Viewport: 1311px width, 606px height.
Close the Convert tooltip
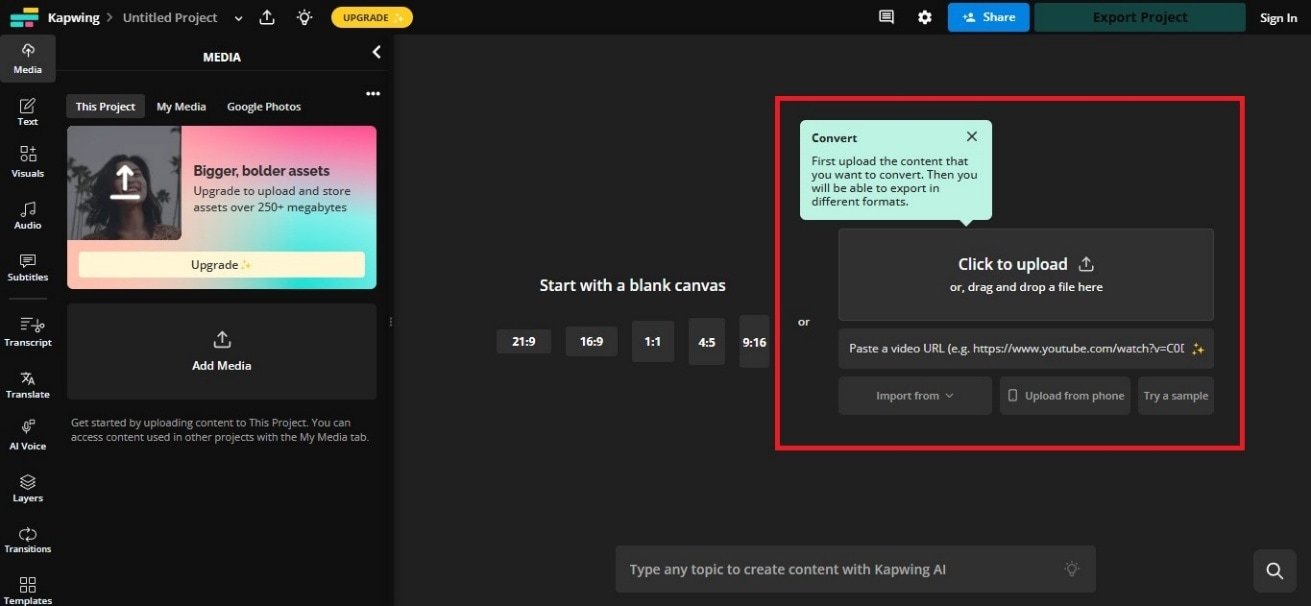tap(972, 137)
